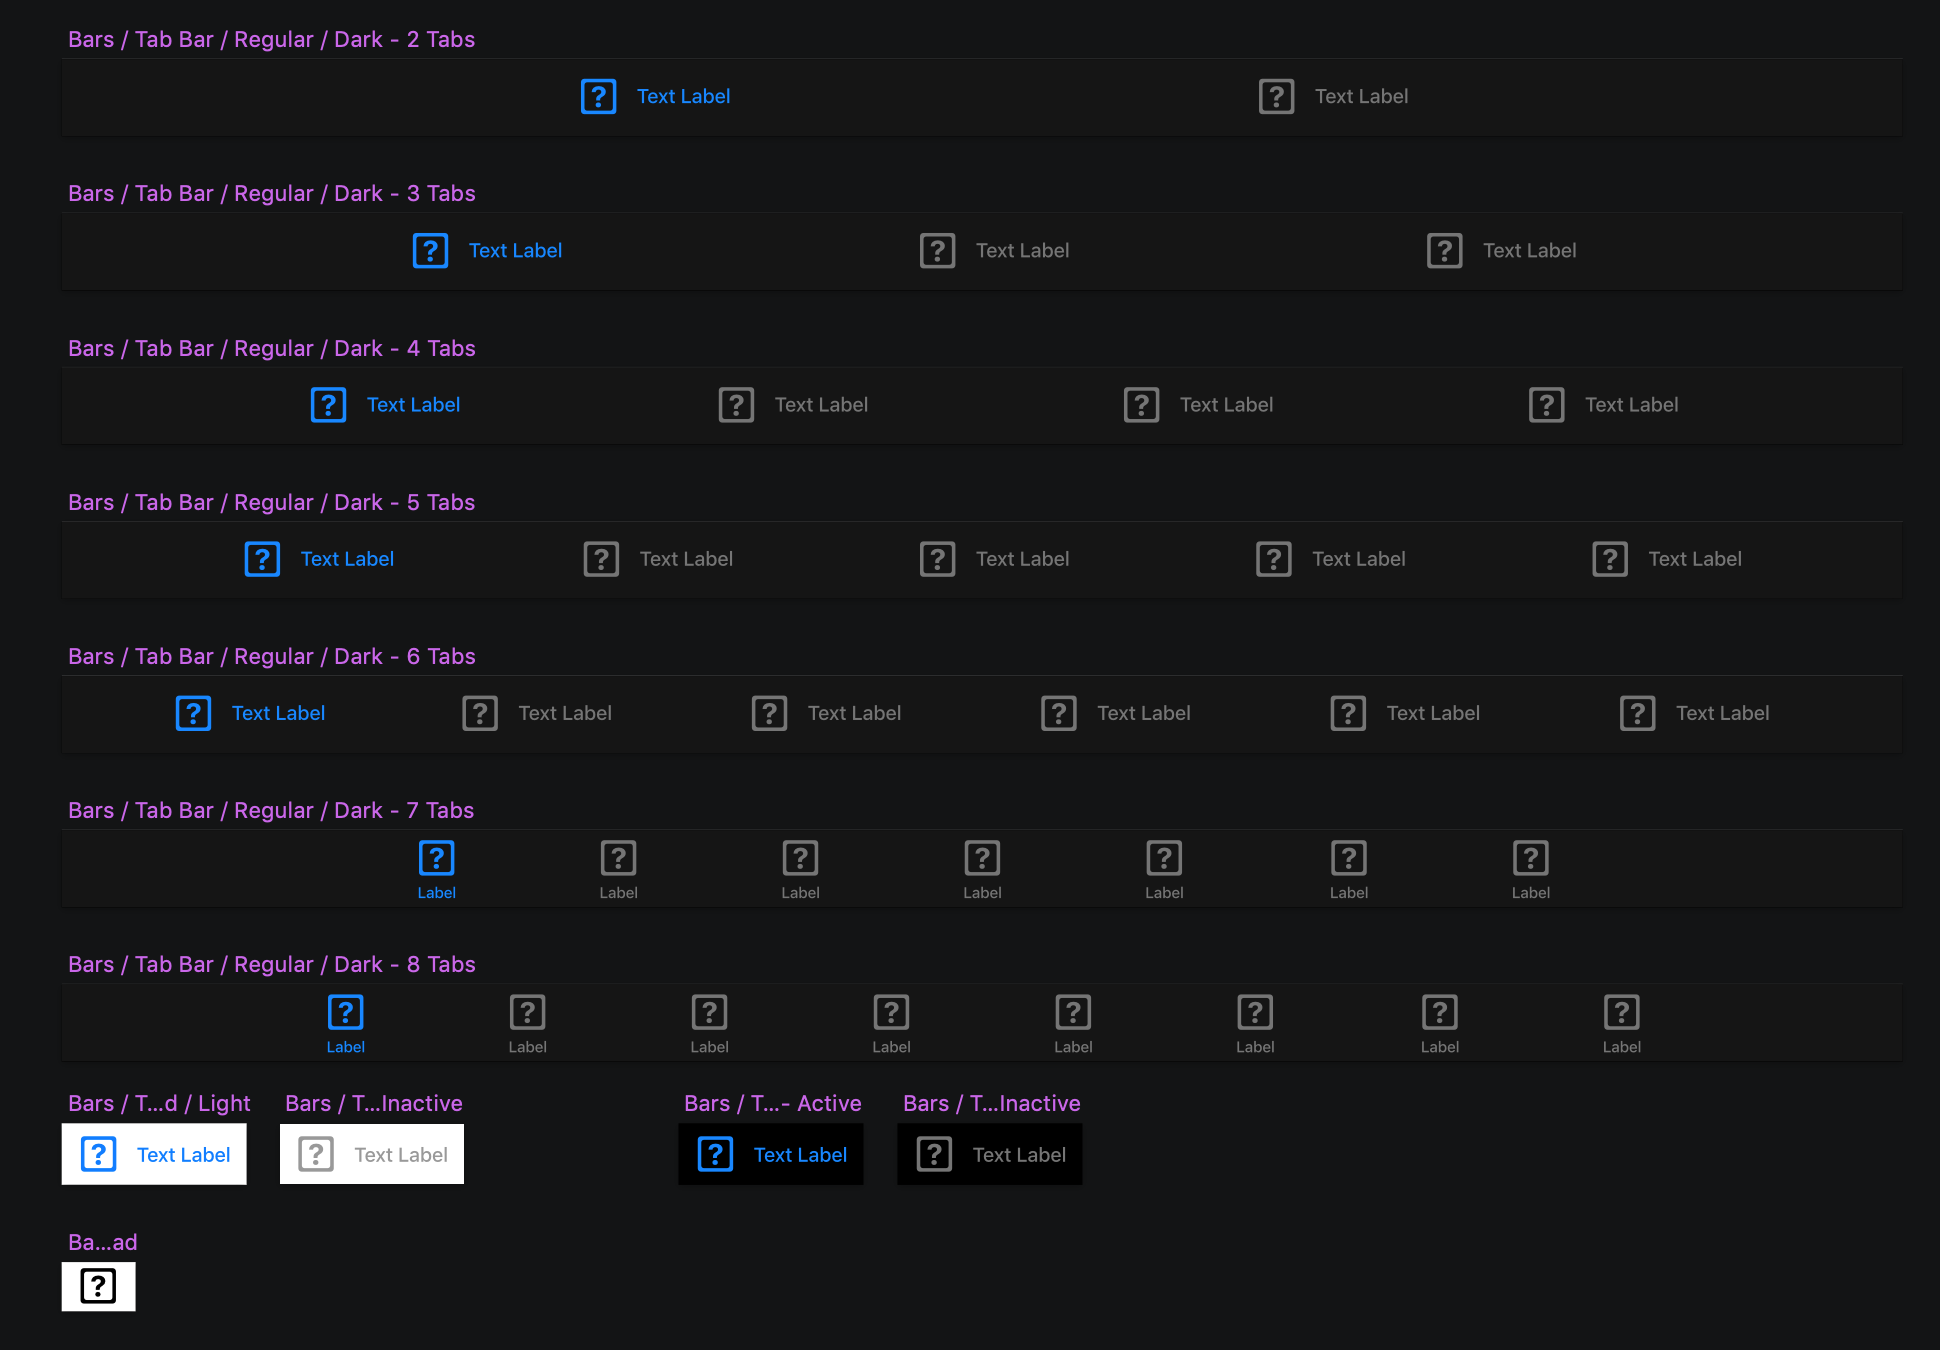Select the fifth Text Label in the 6 Tabs bar

(x=1434, y=713)
